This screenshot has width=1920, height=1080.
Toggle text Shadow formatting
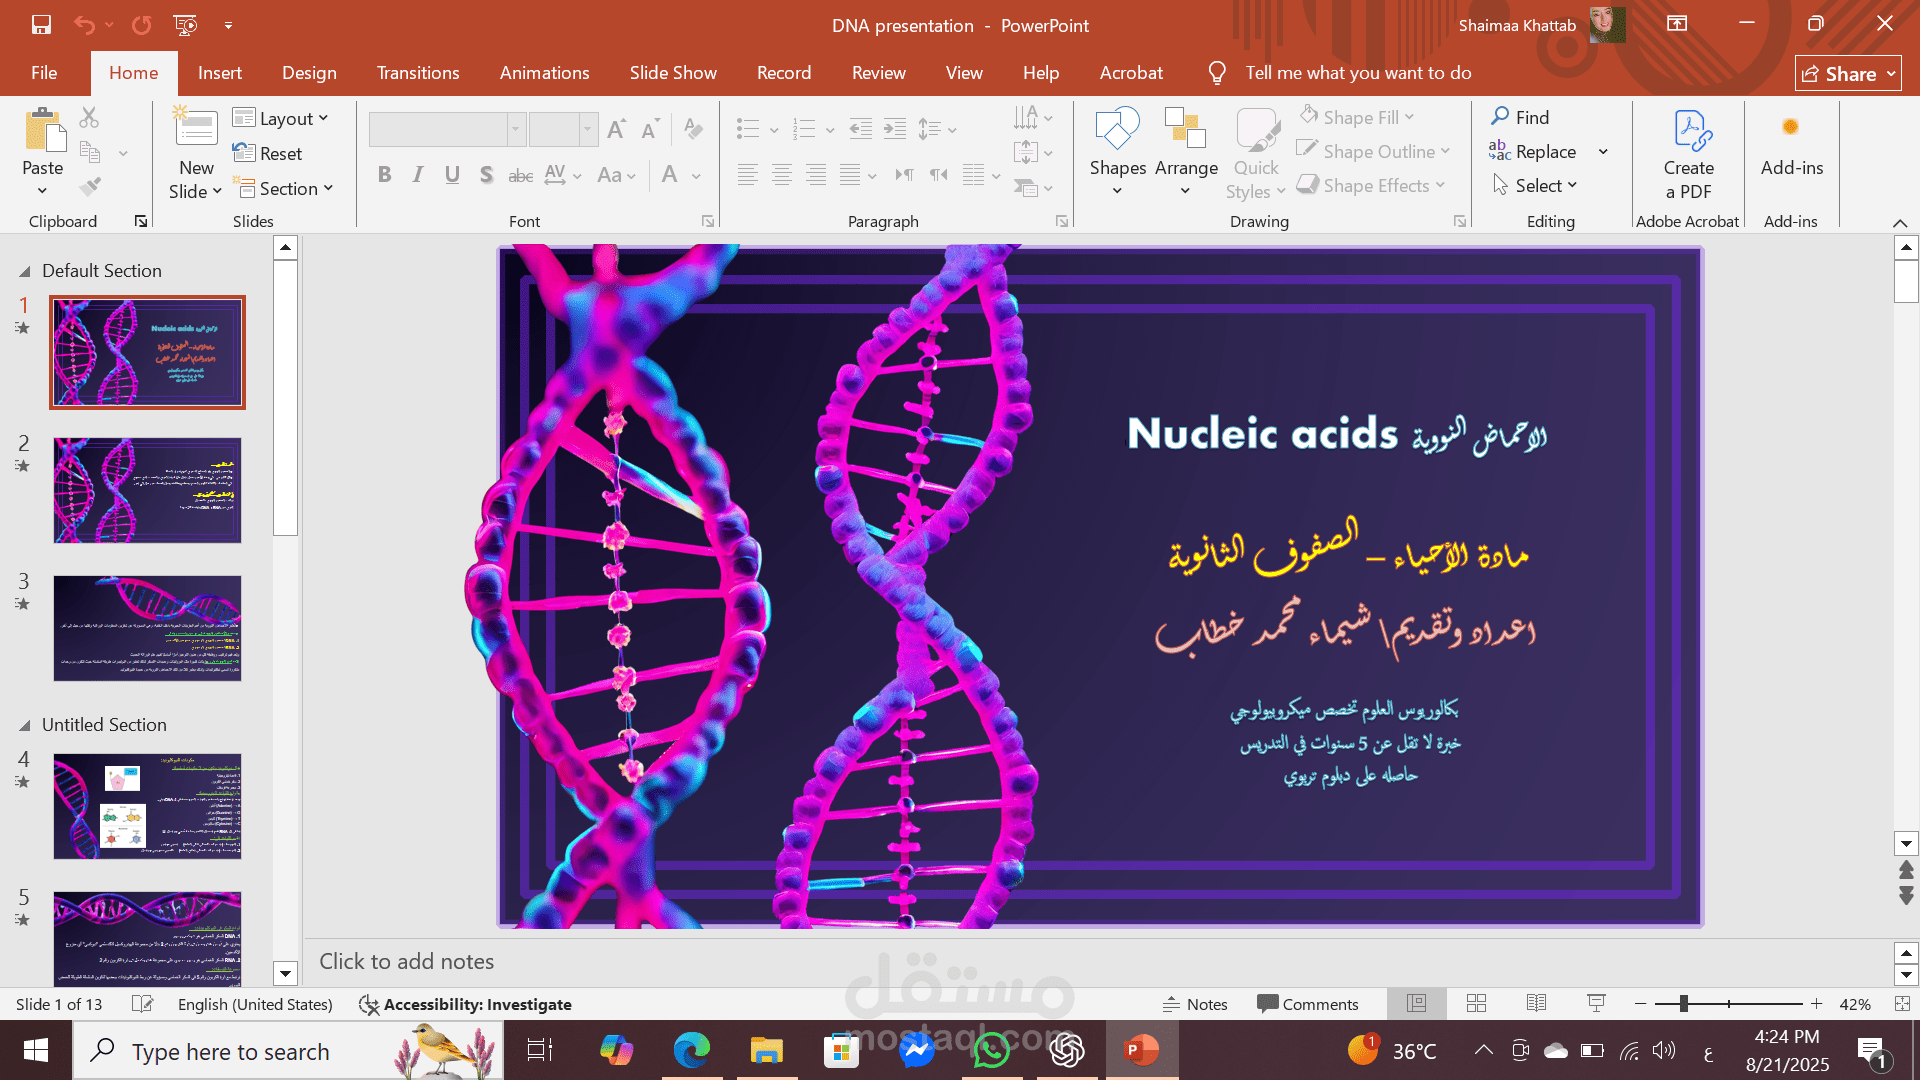click(x=486, y=175)
